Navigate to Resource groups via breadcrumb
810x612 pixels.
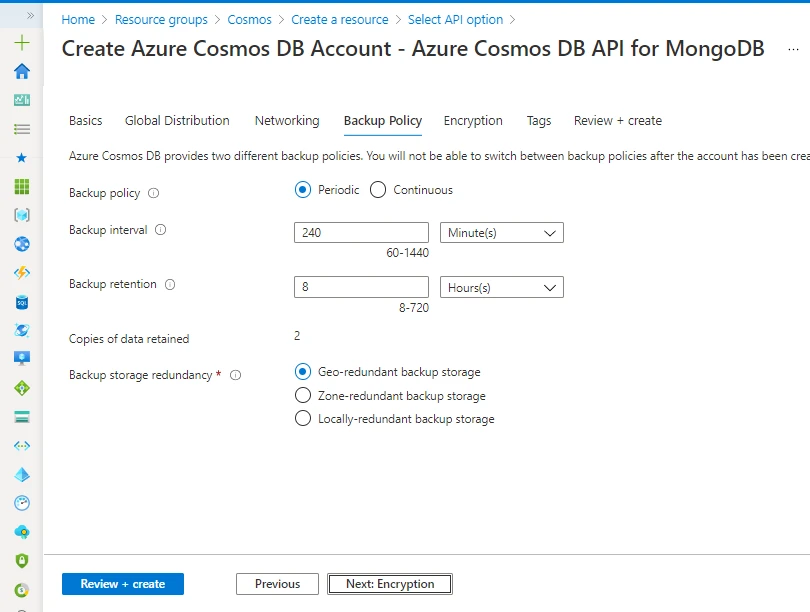coord(161,19)
